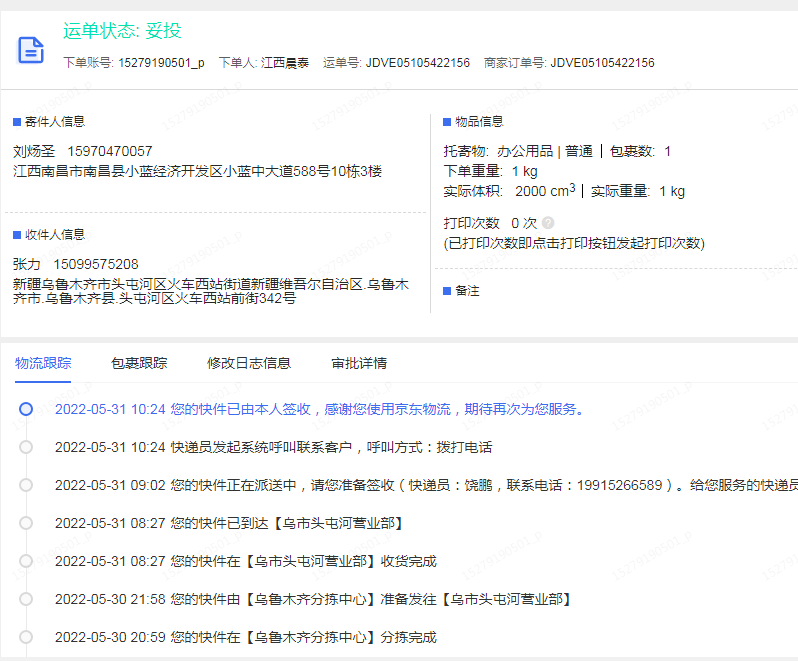The image size is (798, 661).
Task: Click the 08:27 收货完成 log entry
Action: tap(246, 561)
